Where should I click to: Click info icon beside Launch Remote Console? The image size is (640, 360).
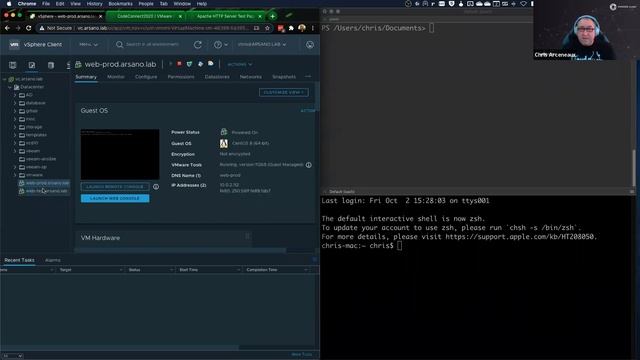pos(156,187)
